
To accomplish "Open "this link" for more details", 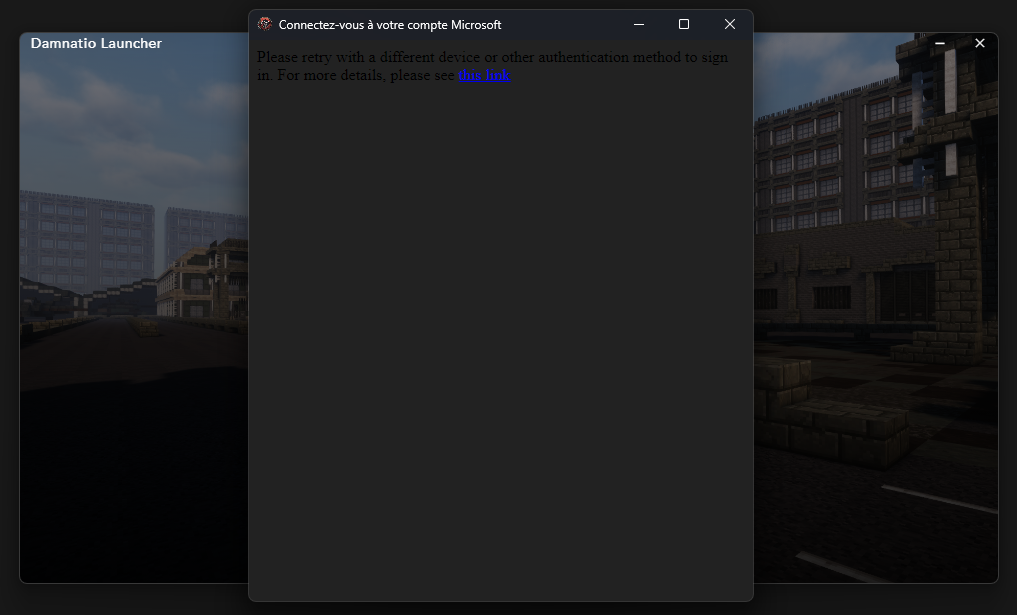I will [484, 75].
